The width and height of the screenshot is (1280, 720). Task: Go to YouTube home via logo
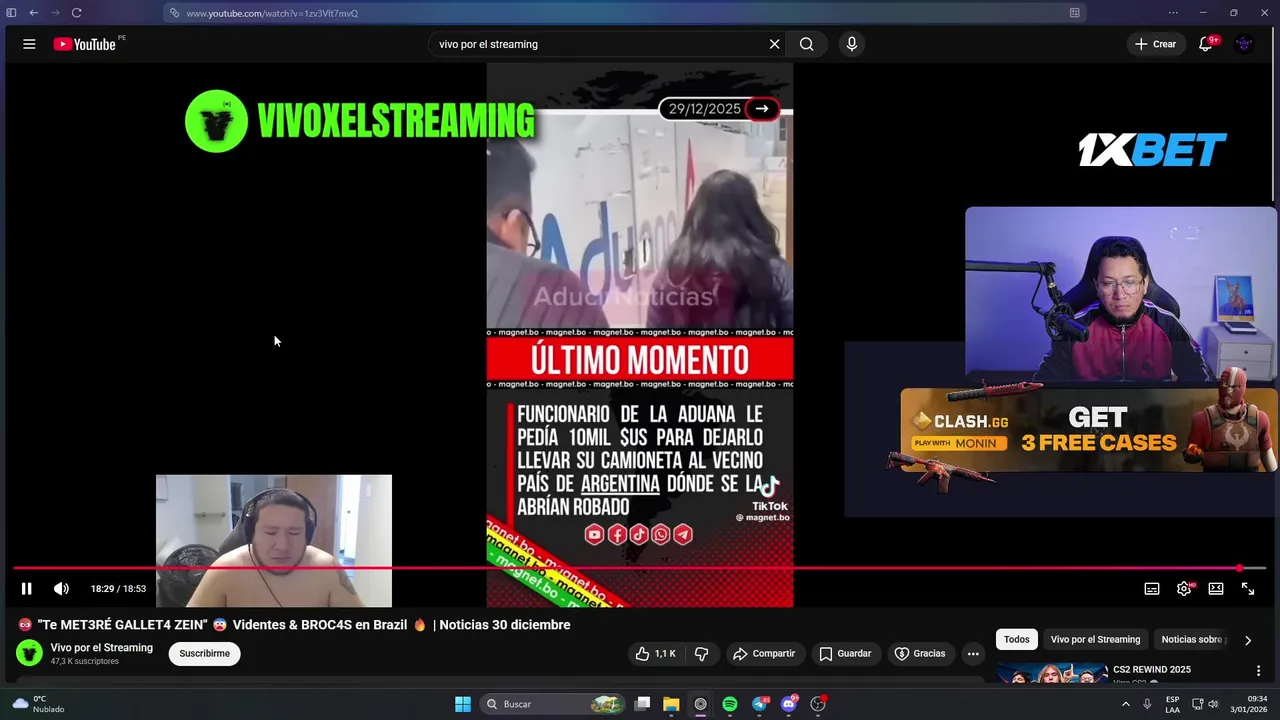85,44
